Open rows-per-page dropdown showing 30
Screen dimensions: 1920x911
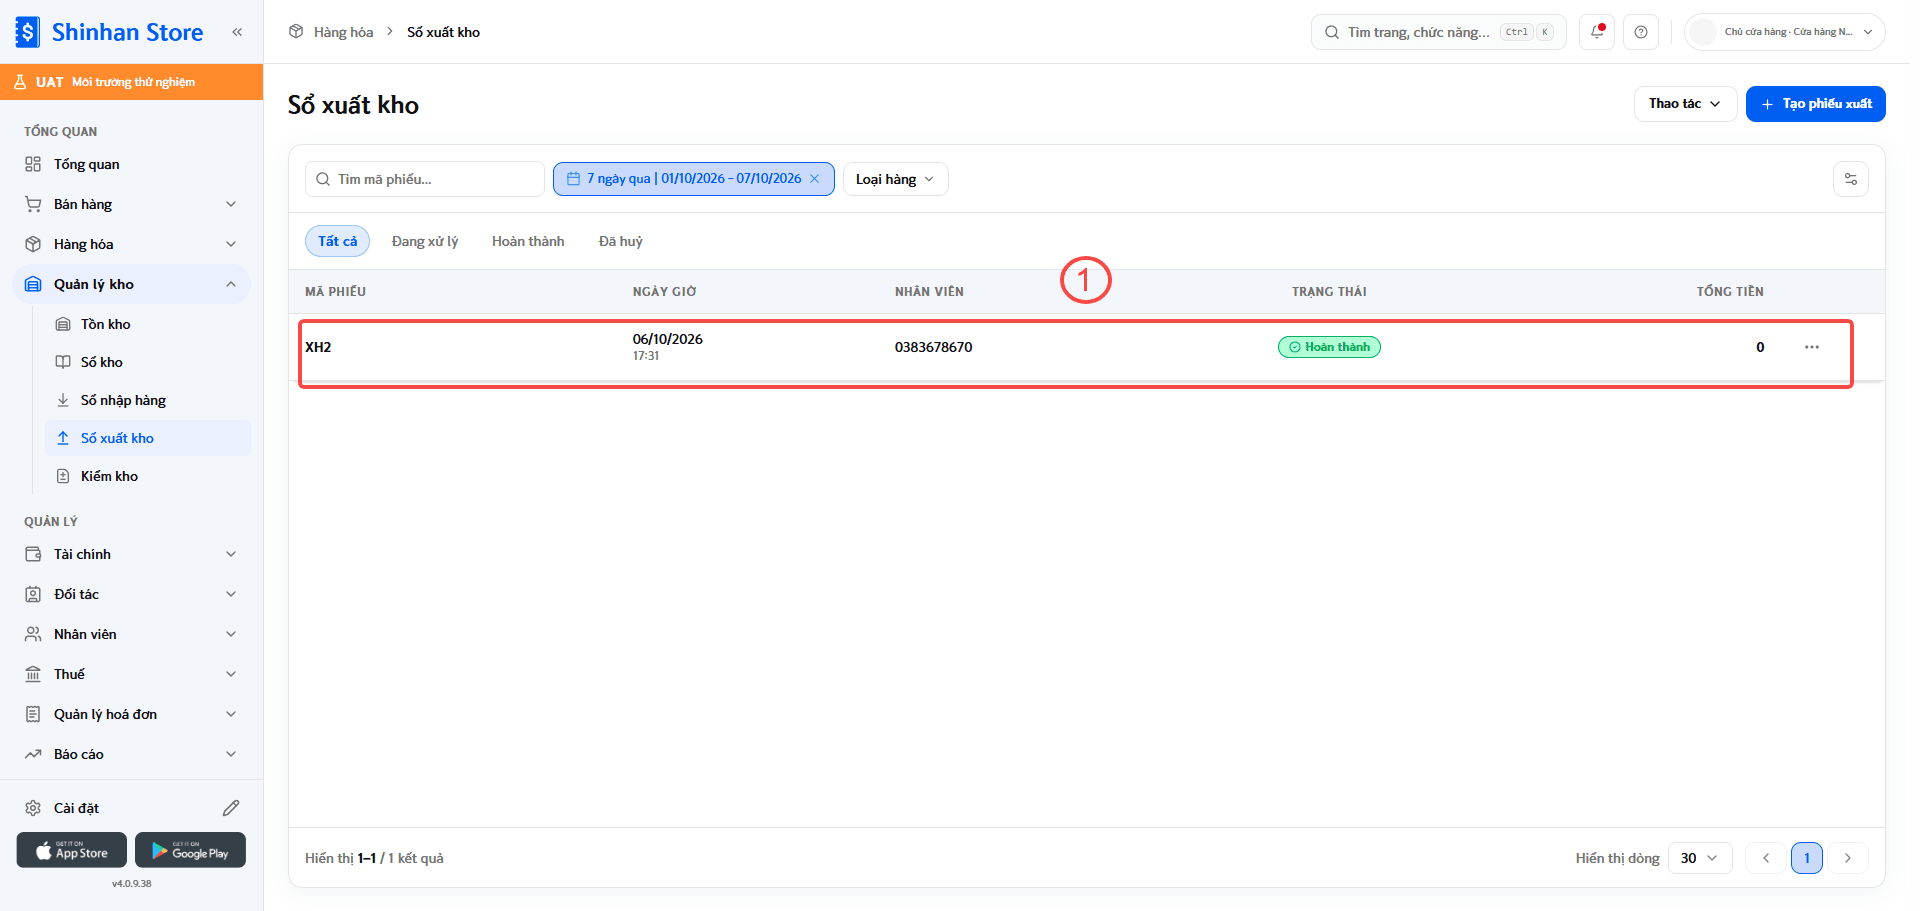(1700, 858)
